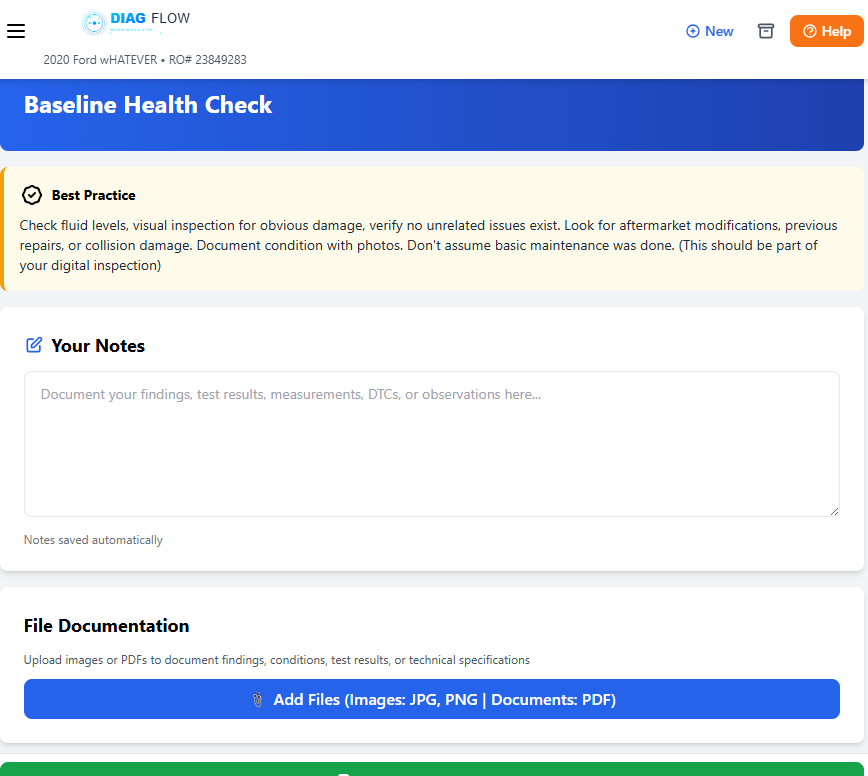This screenshot has height=776, width=868.
Task: Click the notes textarea resize handle
Action: pyautogui.click(x=834, y=511)
